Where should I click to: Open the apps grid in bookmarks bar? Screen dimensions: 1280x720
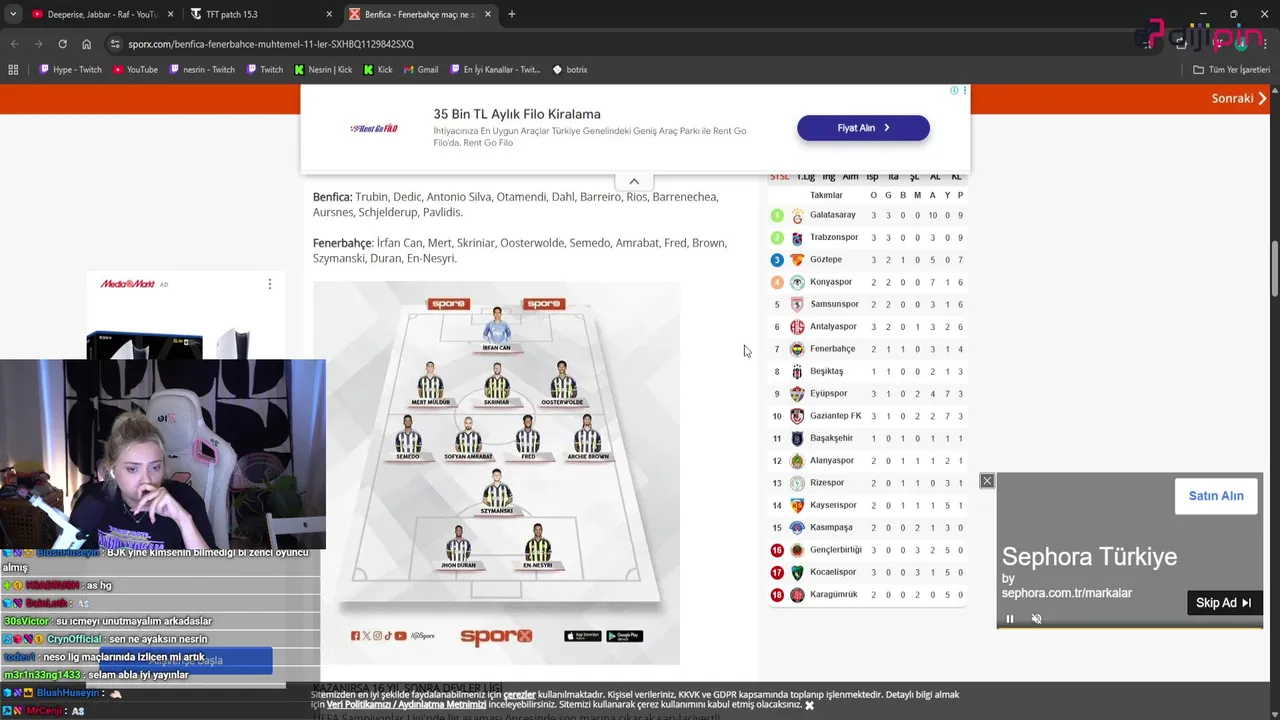(13, 70)
